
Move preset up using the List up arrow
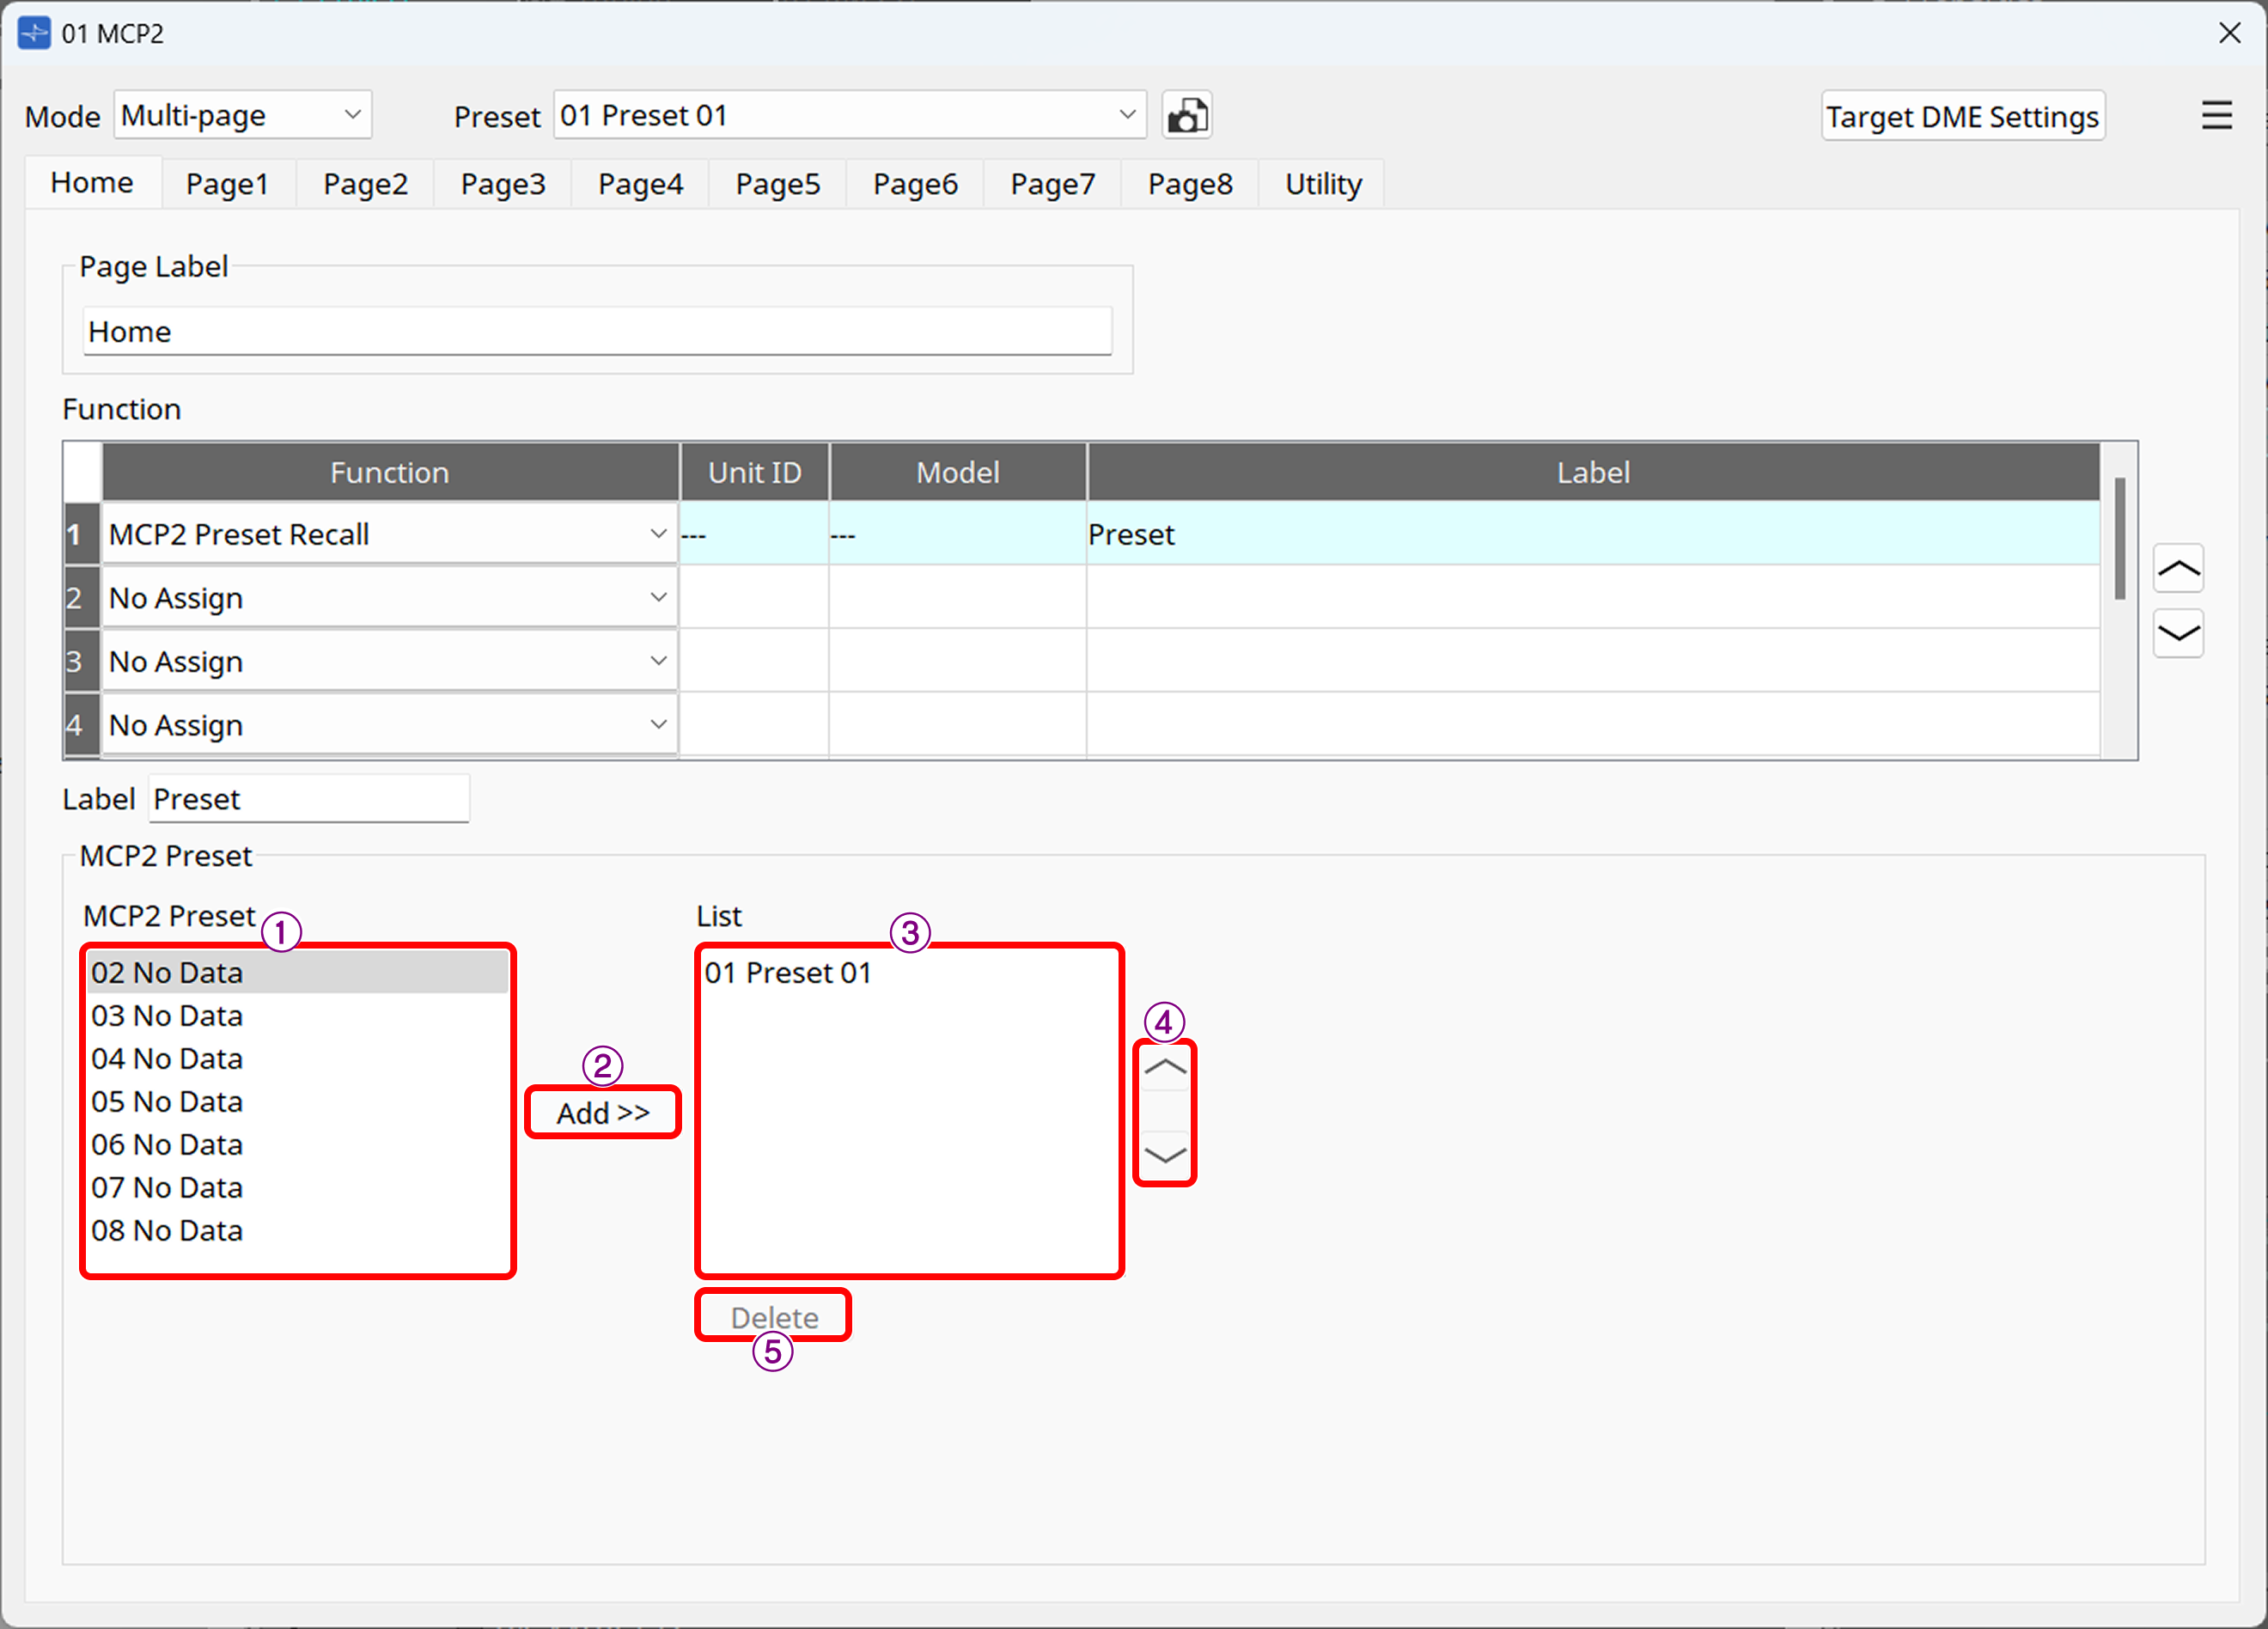(x=1164, y=1066)
